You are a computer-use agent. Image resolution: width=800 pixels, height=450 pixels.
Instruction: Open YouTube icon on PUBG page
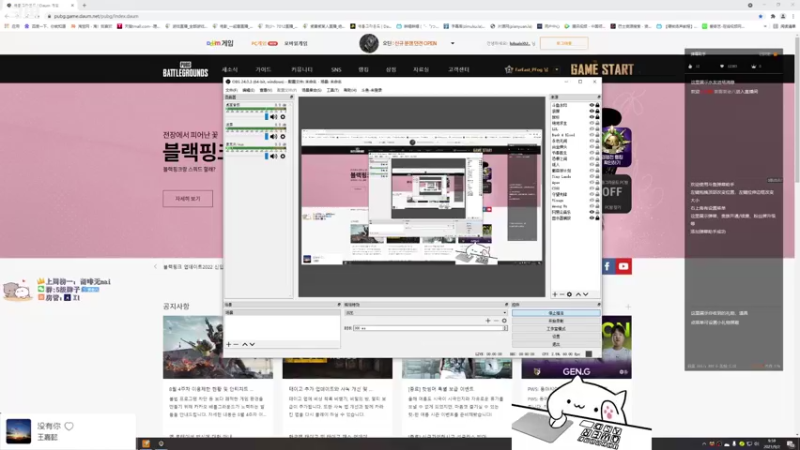[623, 266]
